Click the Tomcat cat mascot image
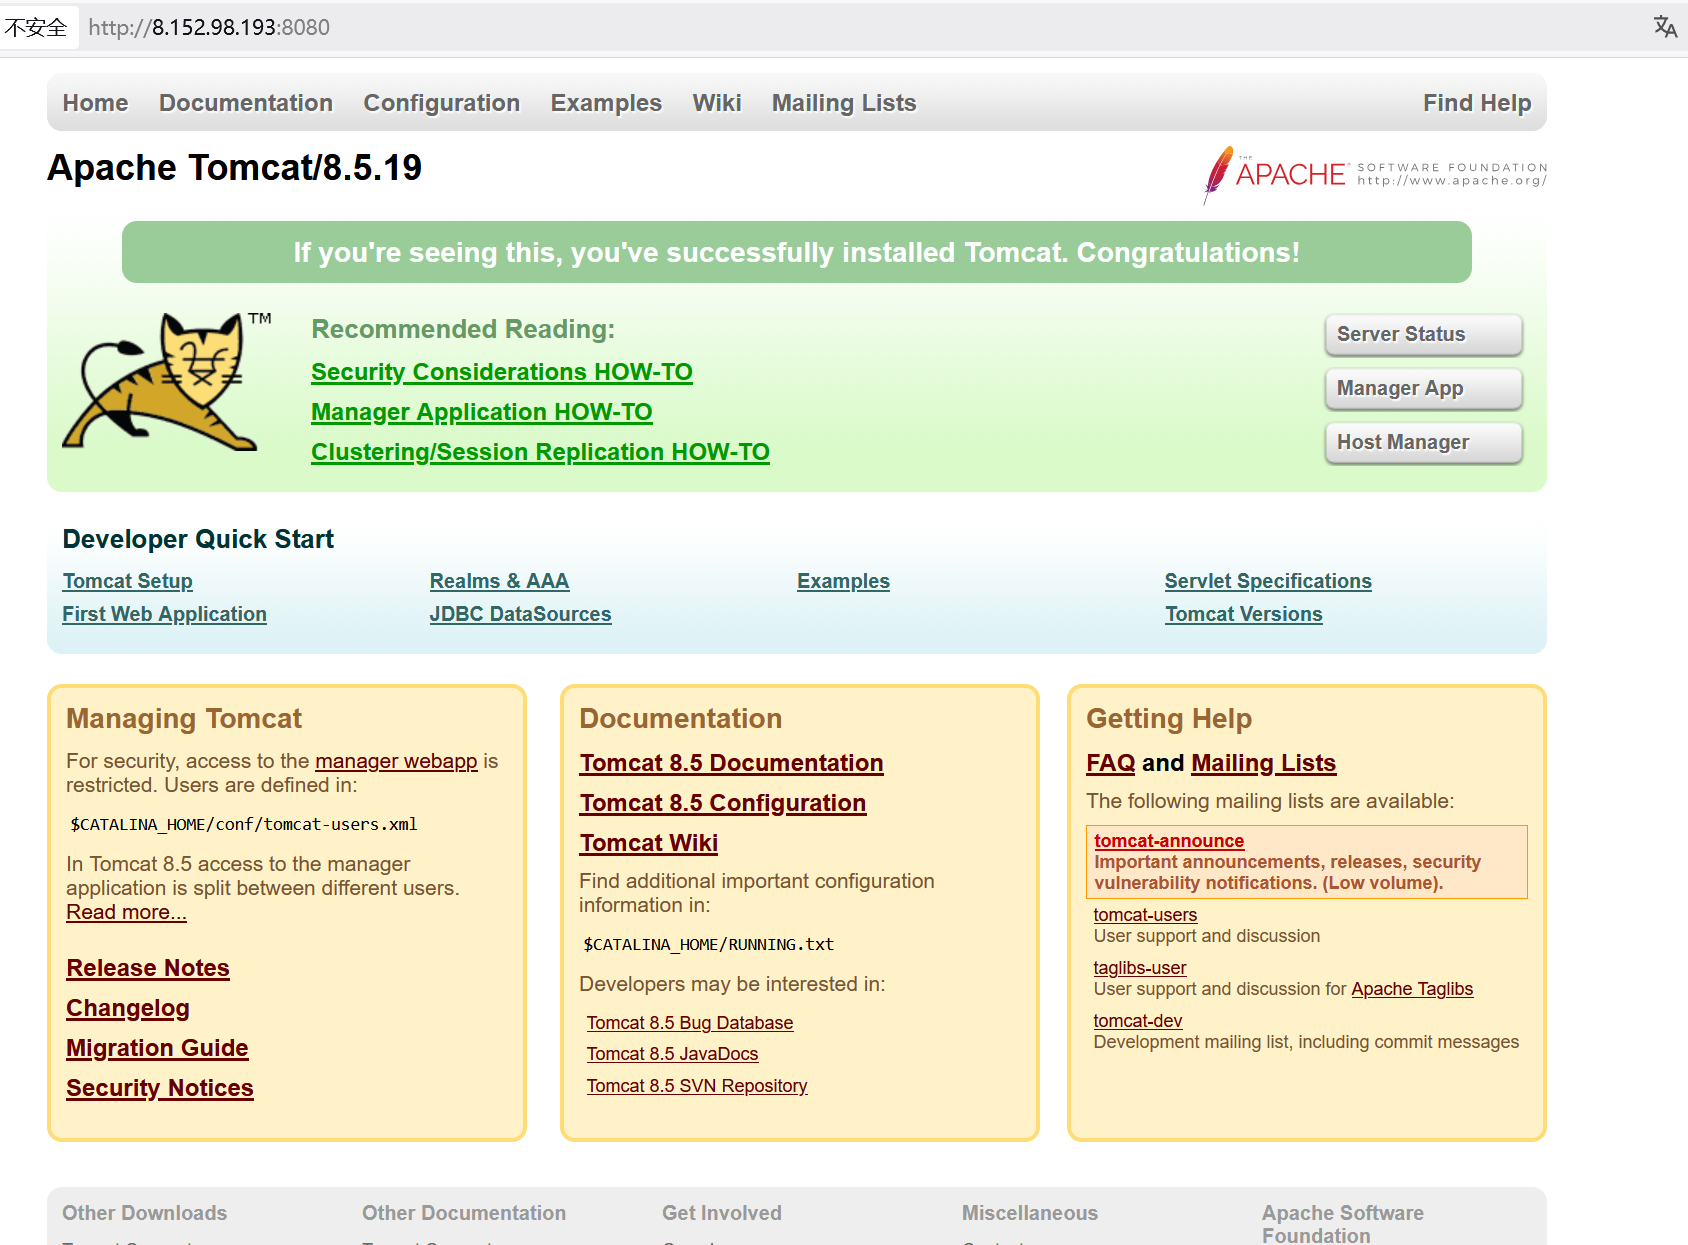Image resolution: width=1688 pixels, height=1245 pixels. 166,381
